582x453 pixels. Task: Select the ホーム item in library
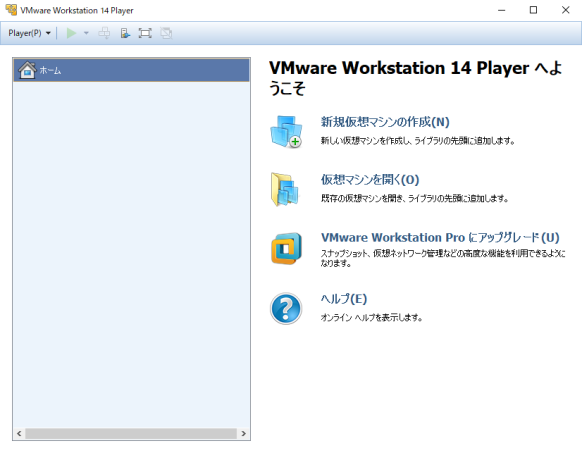pyautogui.click(x=131, y=70)
